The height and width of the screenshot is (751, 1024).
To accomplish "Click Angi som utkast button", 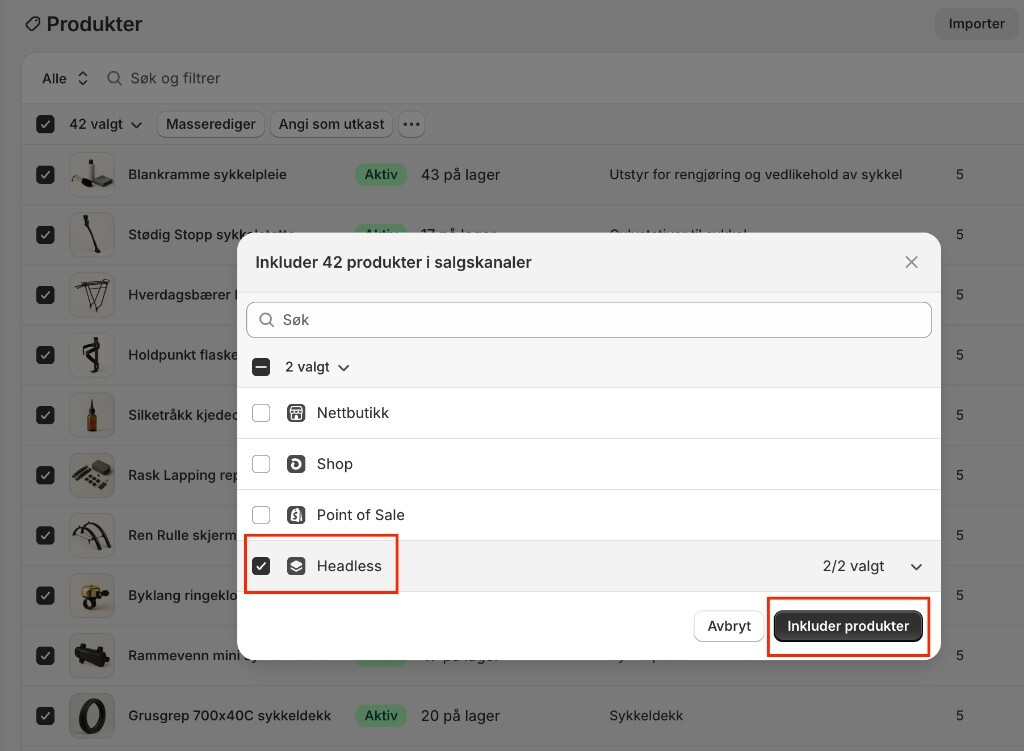I will point(331,124).
